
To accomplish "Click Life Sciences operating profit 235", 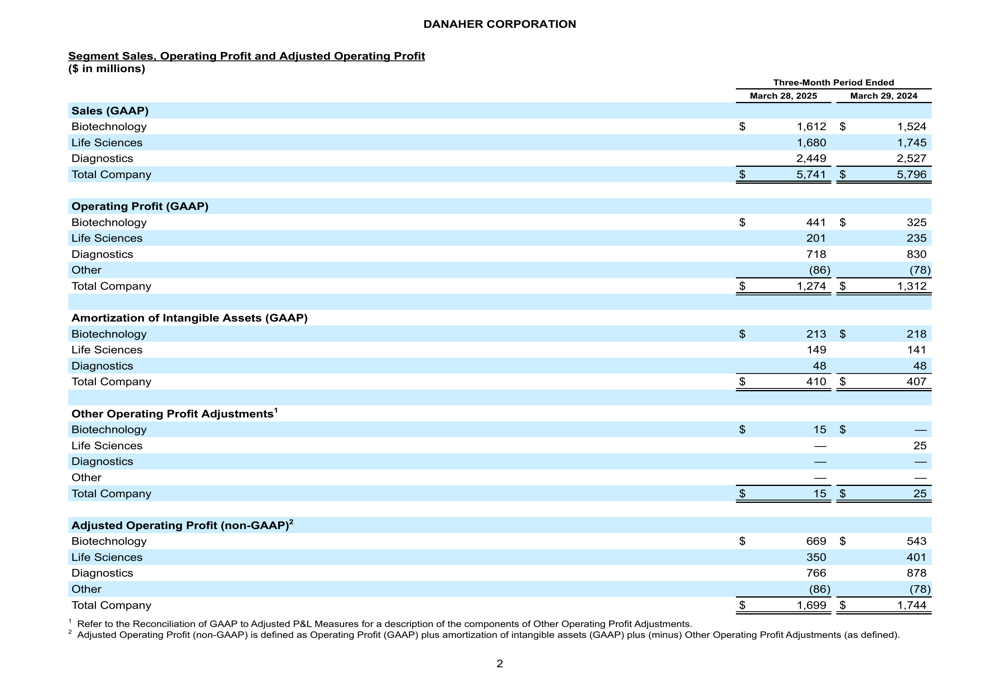I will click(917, 238).
